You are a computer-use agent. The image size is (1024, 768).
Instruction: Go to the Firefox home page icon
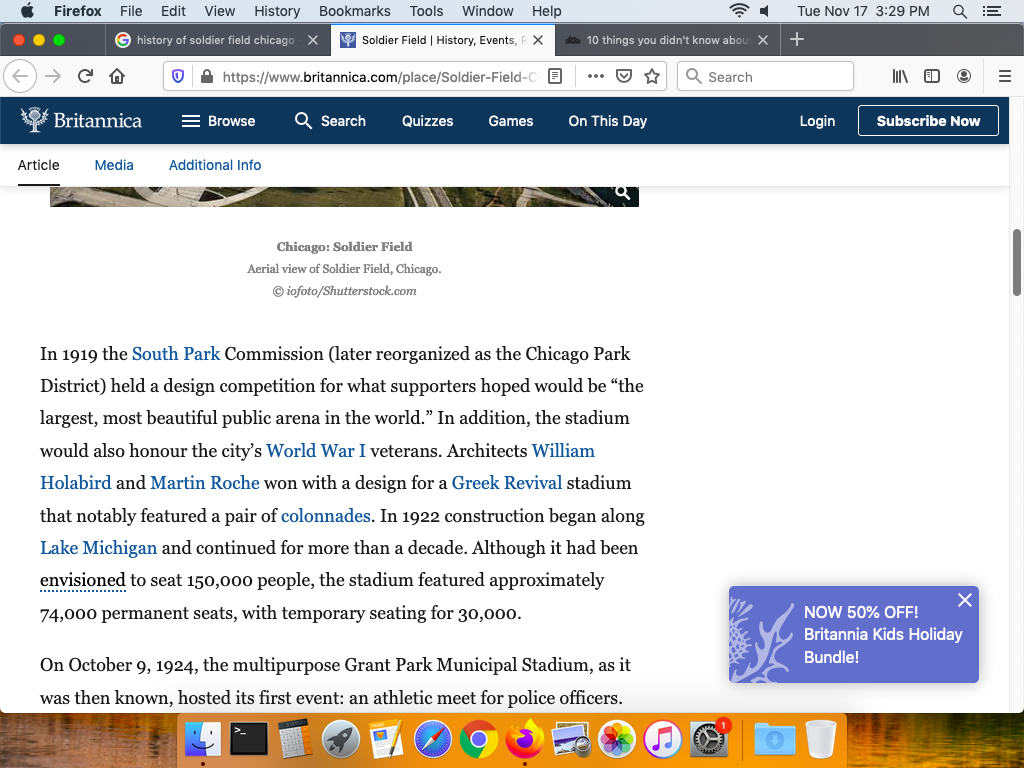117,77
